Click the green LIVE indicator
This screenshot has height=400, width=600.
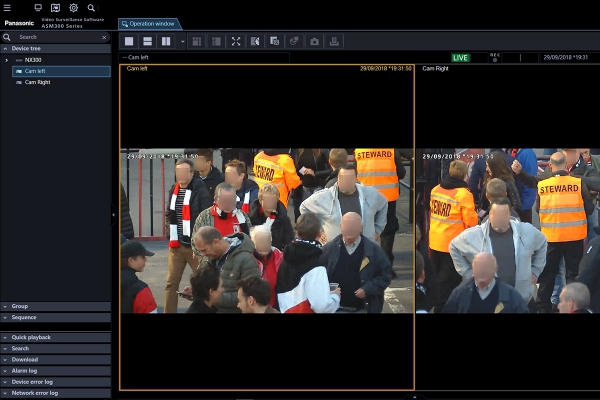(460, 58)
